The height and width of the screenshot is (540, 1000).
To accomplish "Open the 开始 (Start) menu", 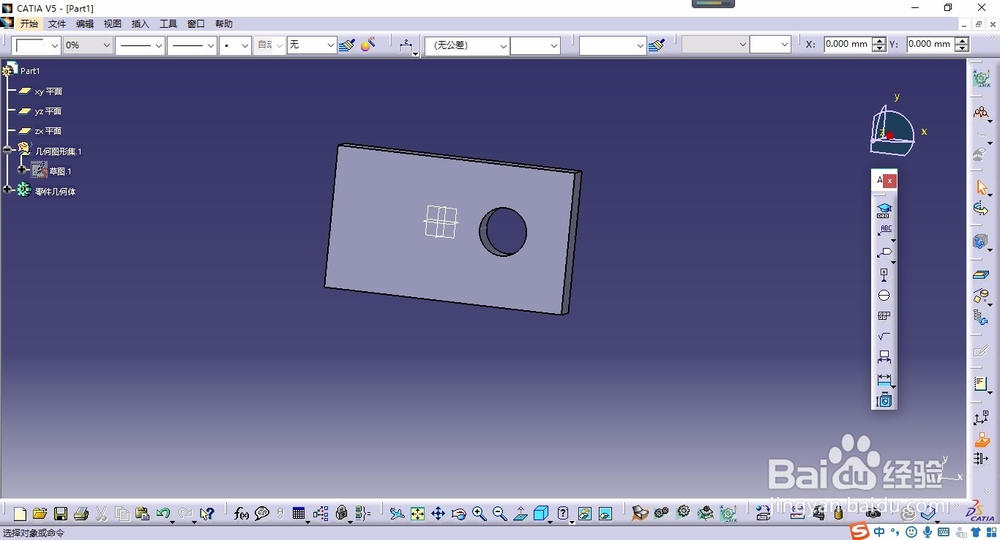I will pos(29,24).
